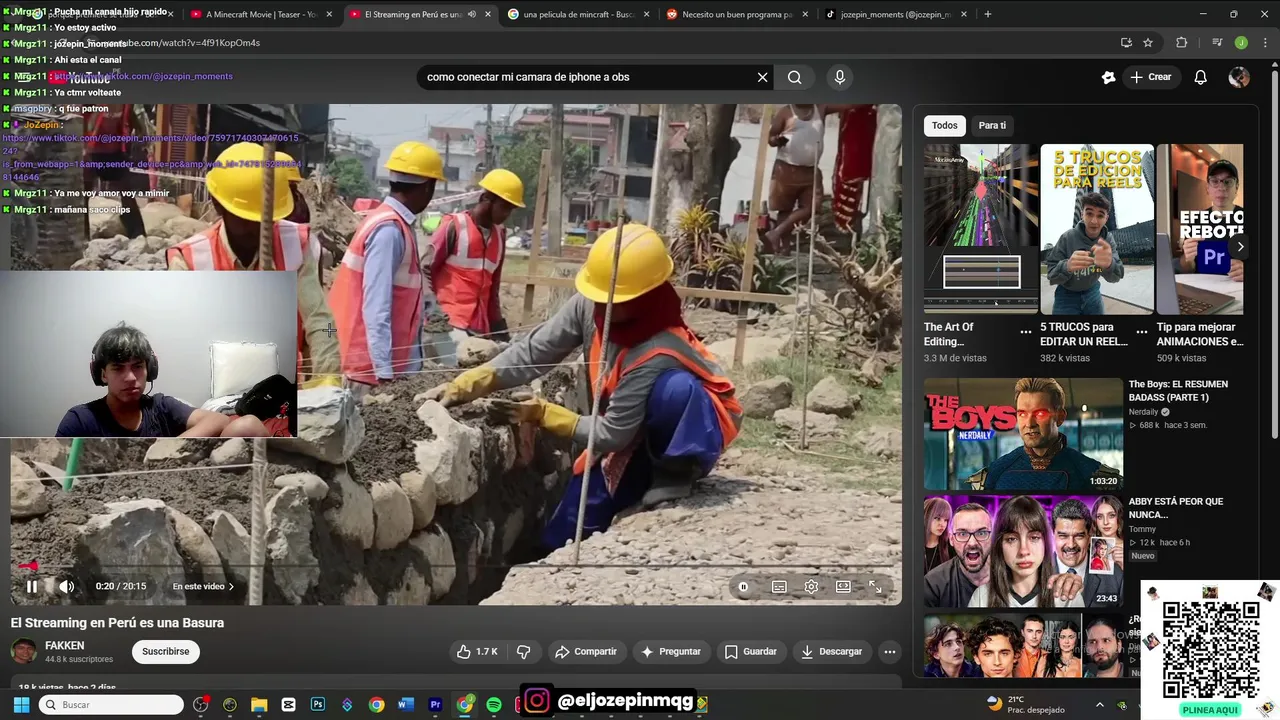Image resolution: width=1280 pixels, height=720 pixels.
Task: Expand the 'En este video' chapters
Action: pos(203,587)
